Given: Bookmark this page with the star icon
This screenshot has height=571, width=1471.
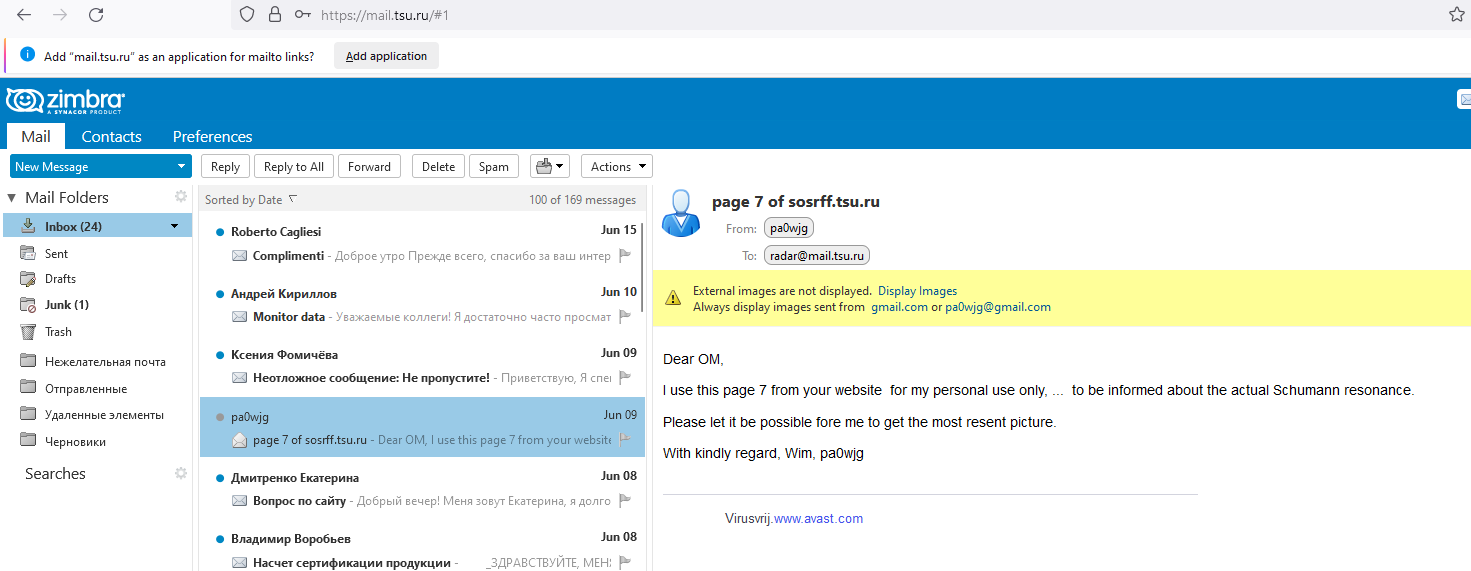Looking at the screenshot, I should pyautogui.click(x=1456, y=15).
